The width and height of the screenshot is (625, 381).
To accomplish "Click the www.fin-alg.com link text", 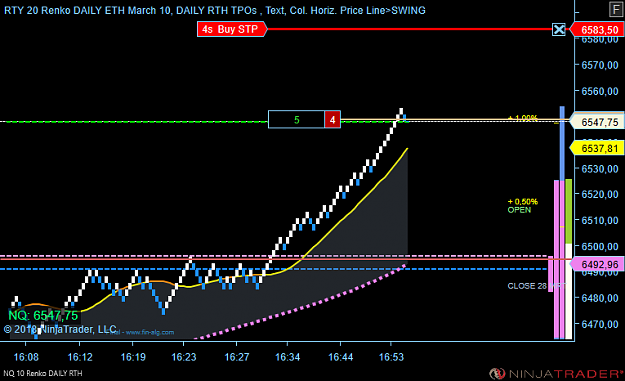I will point(150,332).
